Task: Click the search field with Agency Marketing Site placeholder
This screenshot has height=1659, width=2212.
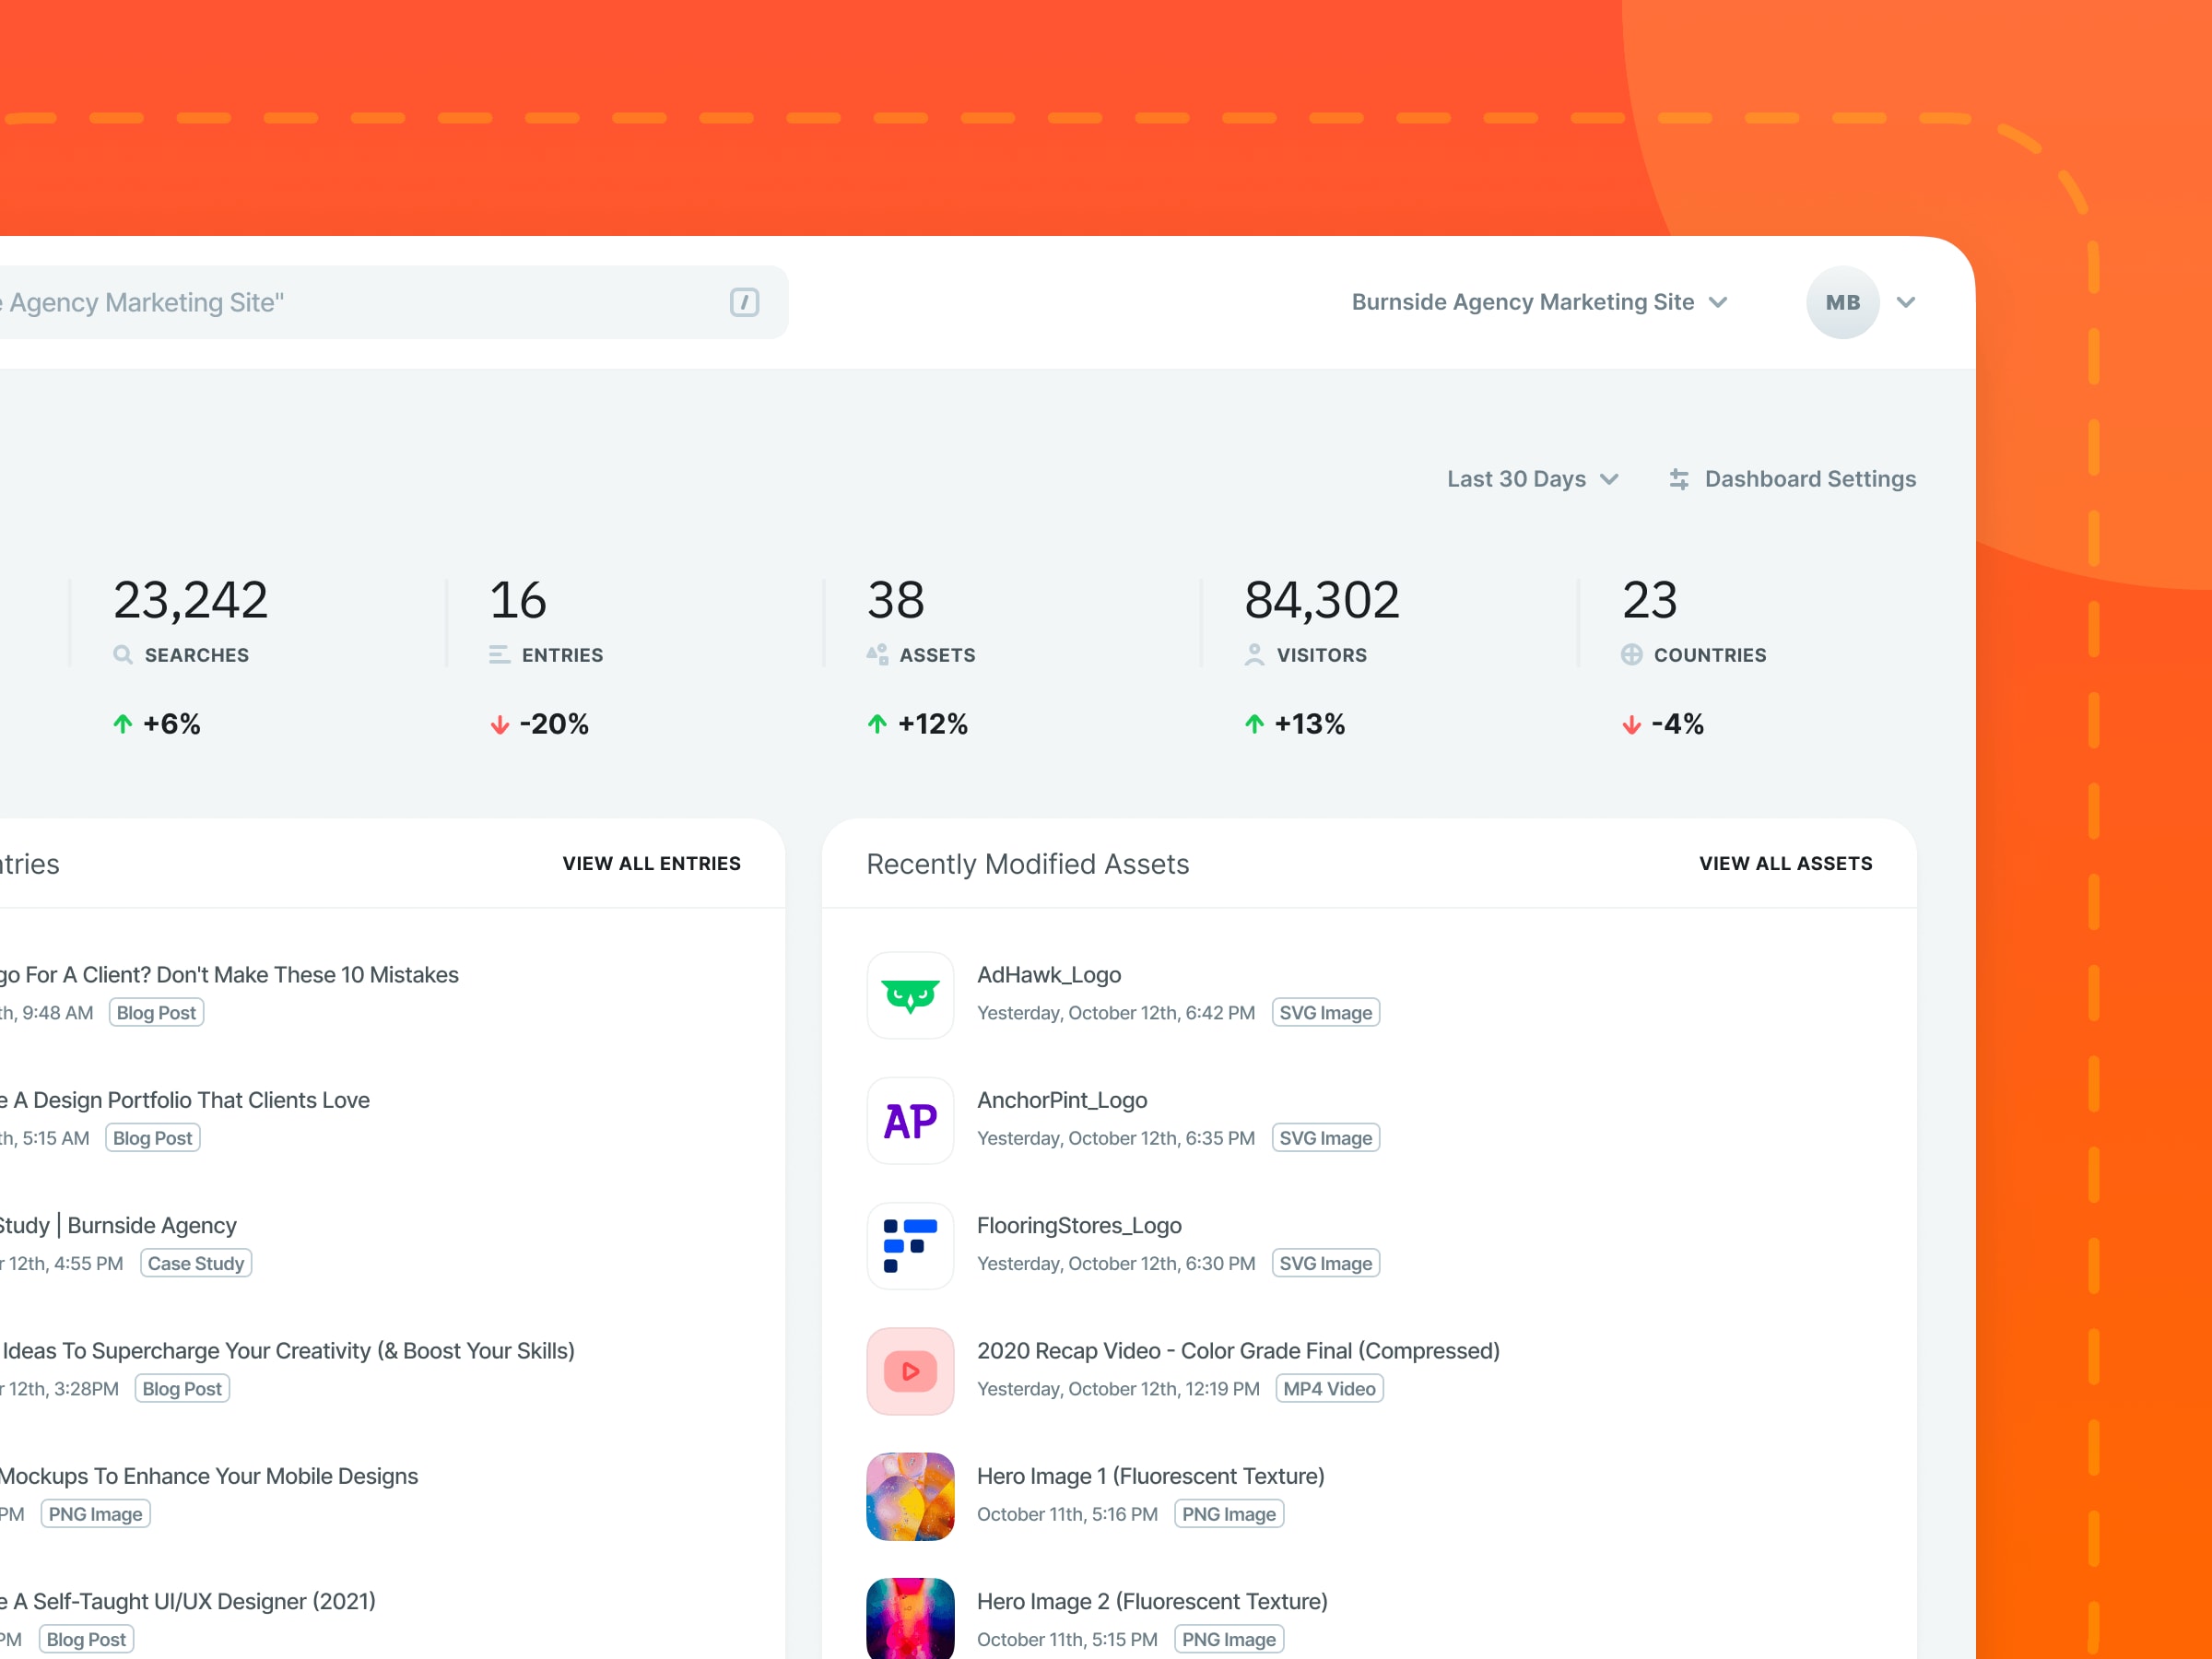Action: (394, 302)
